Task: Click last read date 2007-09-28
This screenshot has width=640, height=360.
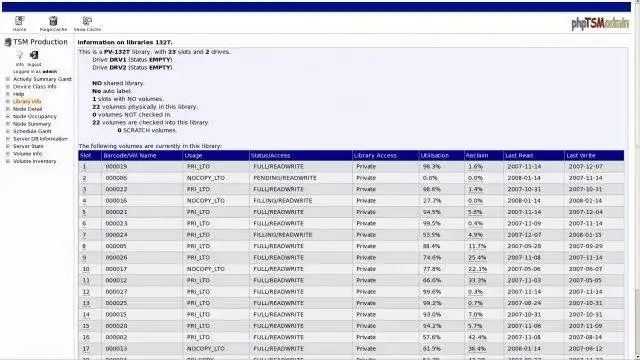Action: pos(524,246)
